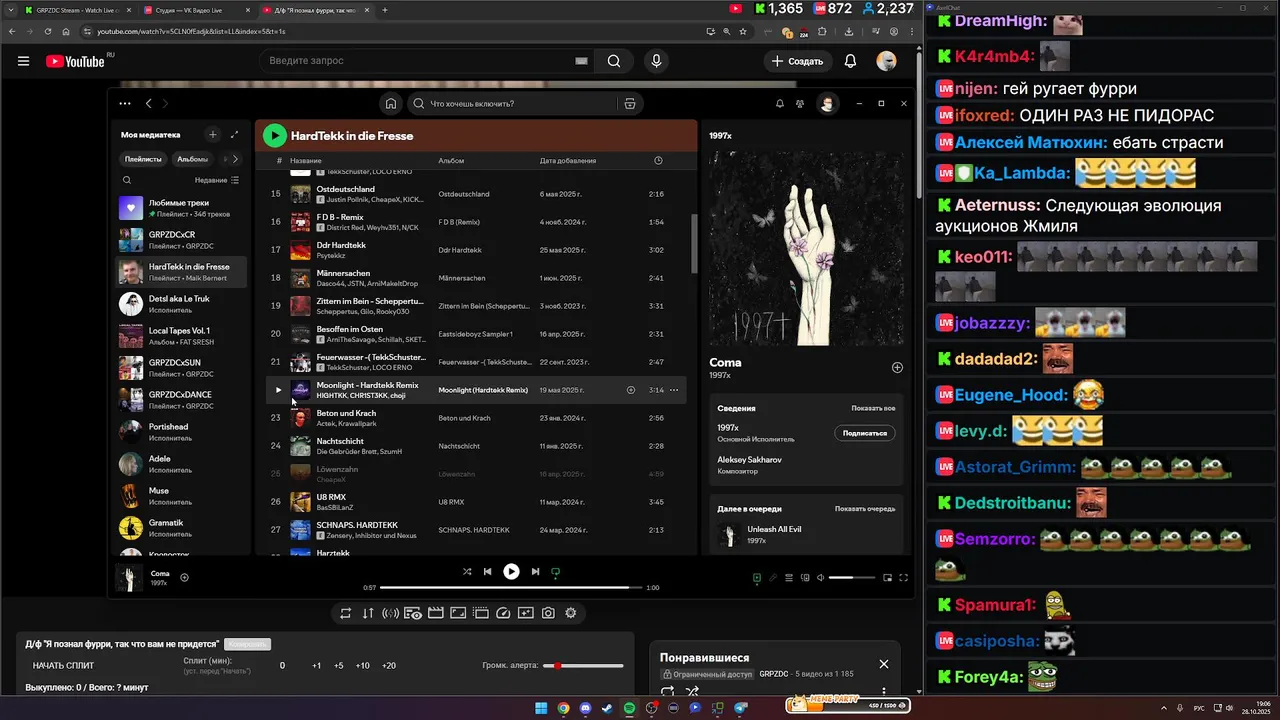Viewport: 1280px width, 720px height.
Task: Open Spotify friend activity icon
Action: (800, 103)
